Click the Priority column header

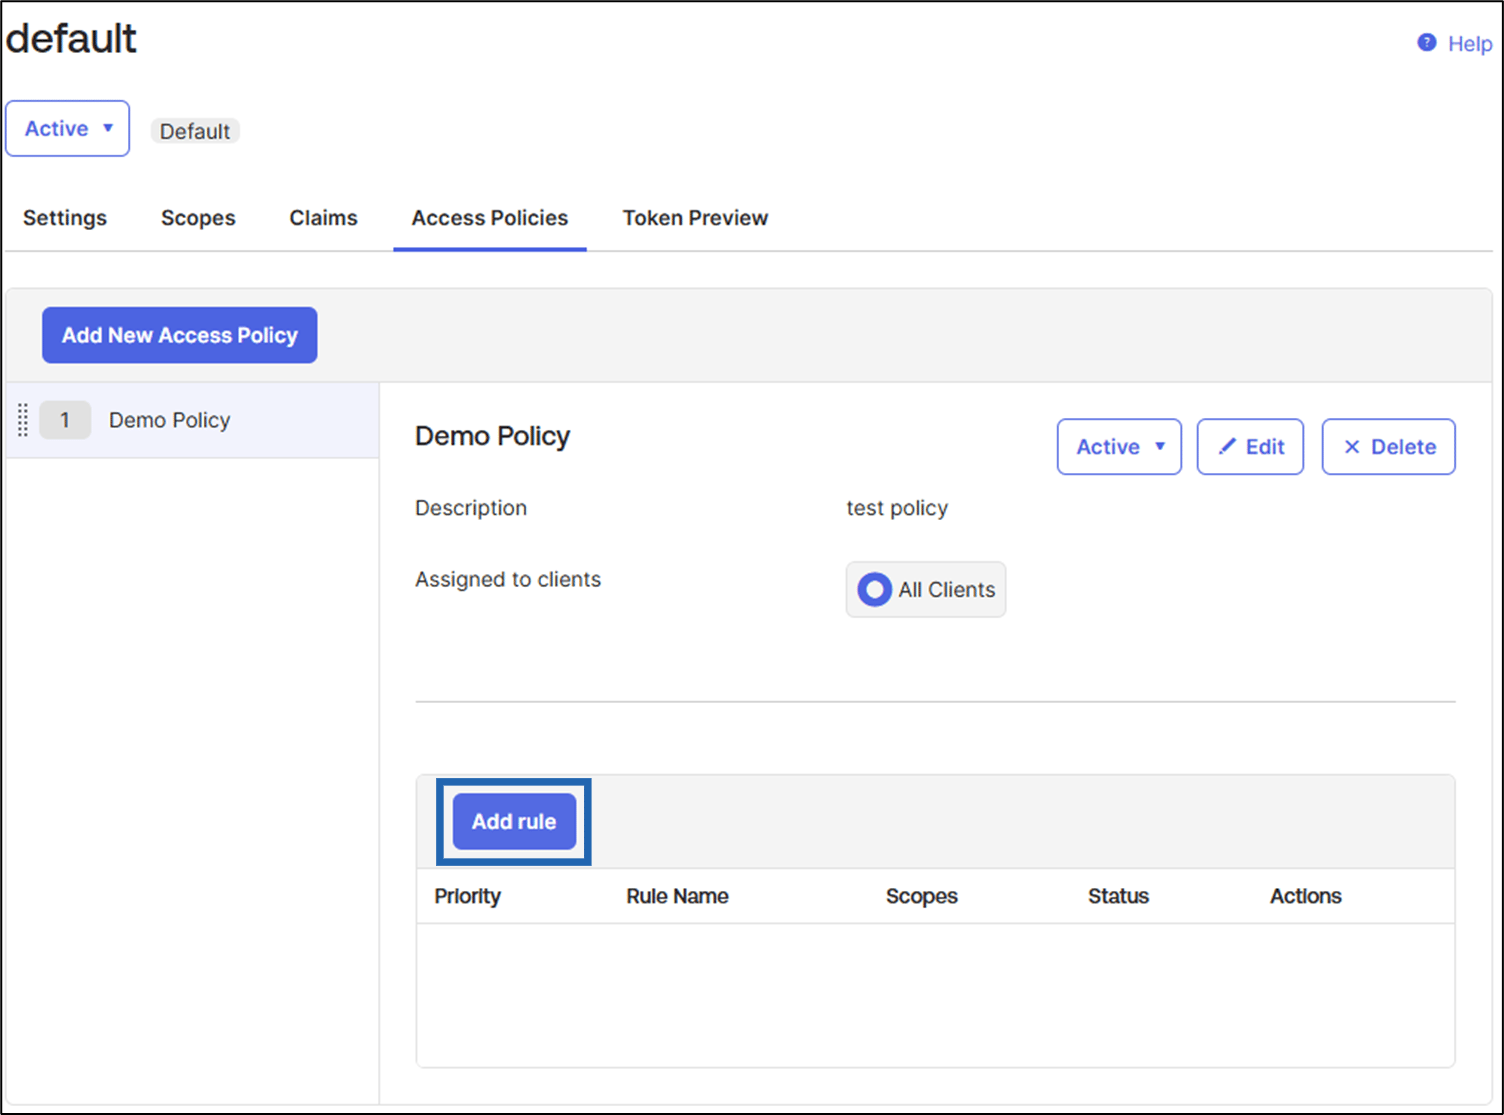[x=467, y=896]
